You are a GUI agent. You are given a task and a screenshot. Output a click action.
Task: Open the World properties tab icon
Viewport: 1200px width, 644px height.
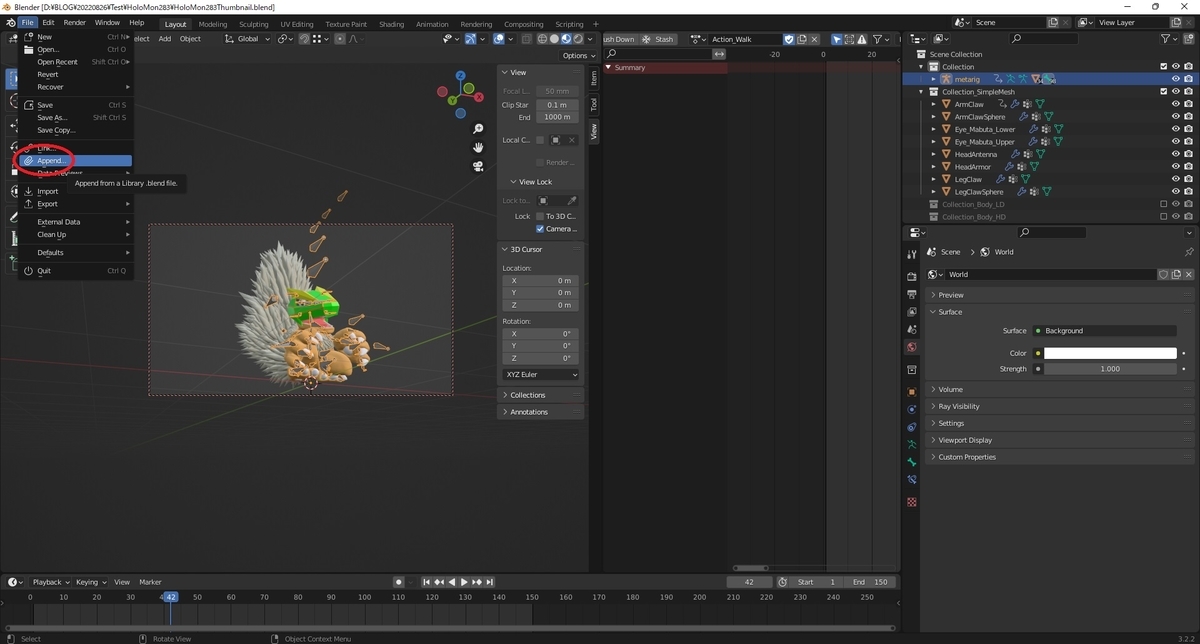coord(911,347)
